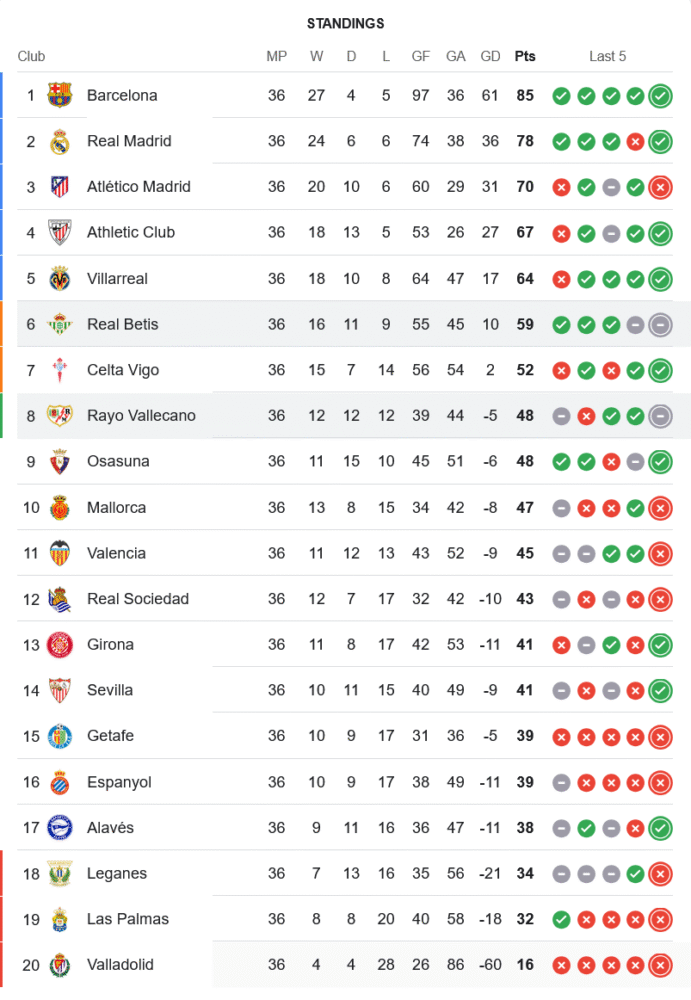Select the Rayo Vallecano standings row
This screenshot has height=1000, width=691.
pyautogui.click(x=350, y=416)
